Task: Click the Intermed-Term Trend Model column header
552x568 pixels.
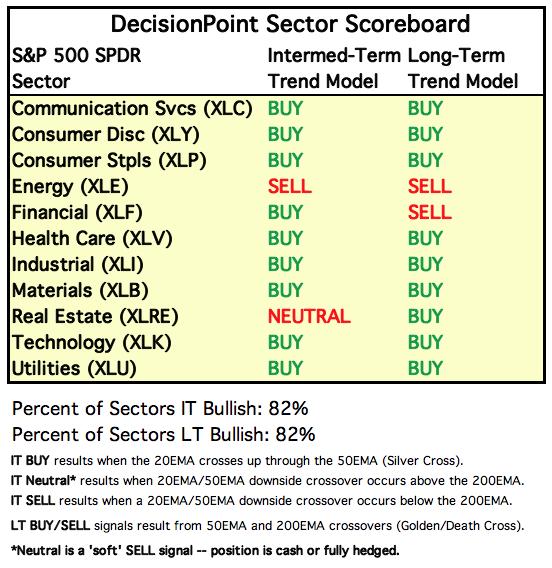Action: [334, 68]
